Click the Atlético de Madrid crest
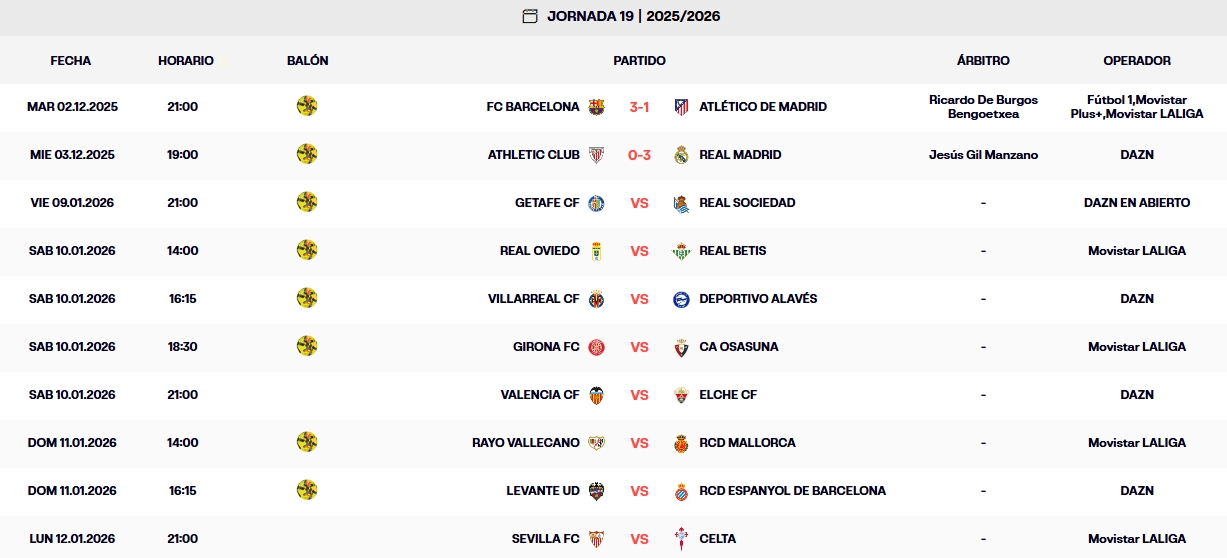The image size is (1227, 558). [x=681, y=107]
